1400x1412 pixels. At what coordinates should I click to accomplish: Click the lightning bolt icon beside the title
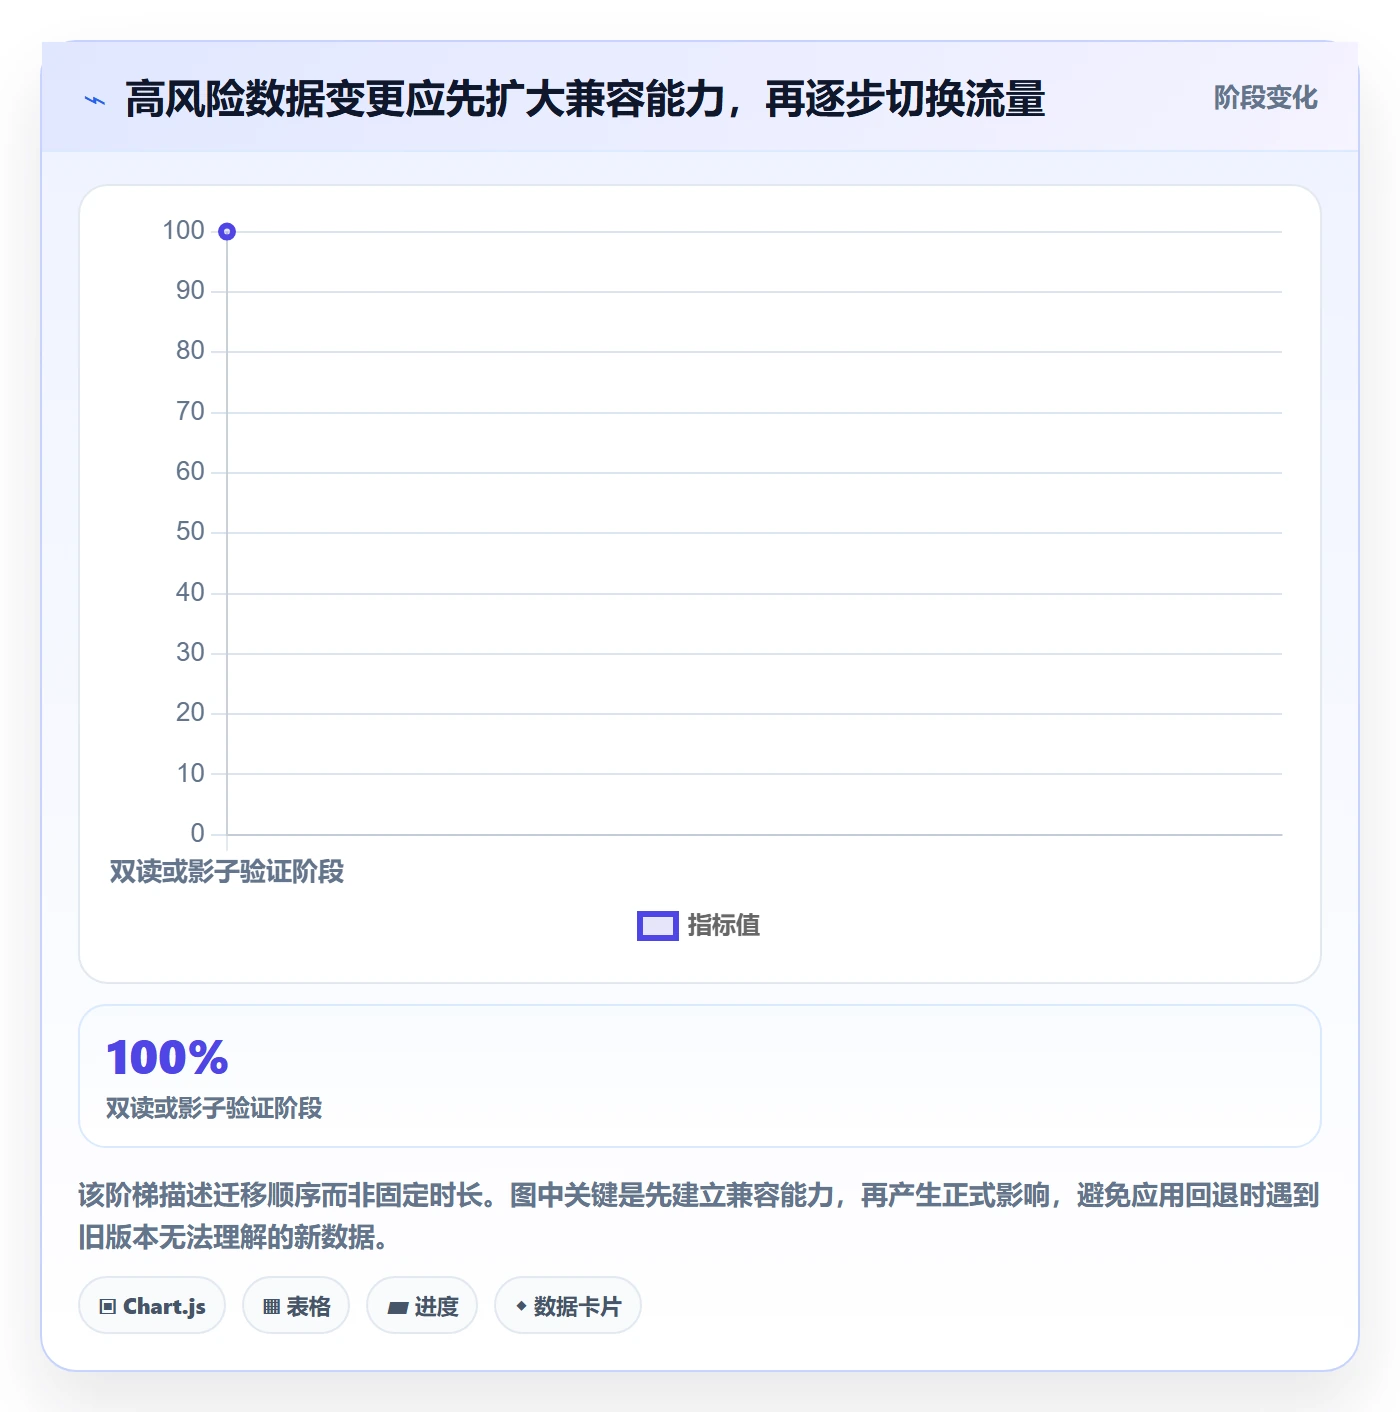(95, 100)
